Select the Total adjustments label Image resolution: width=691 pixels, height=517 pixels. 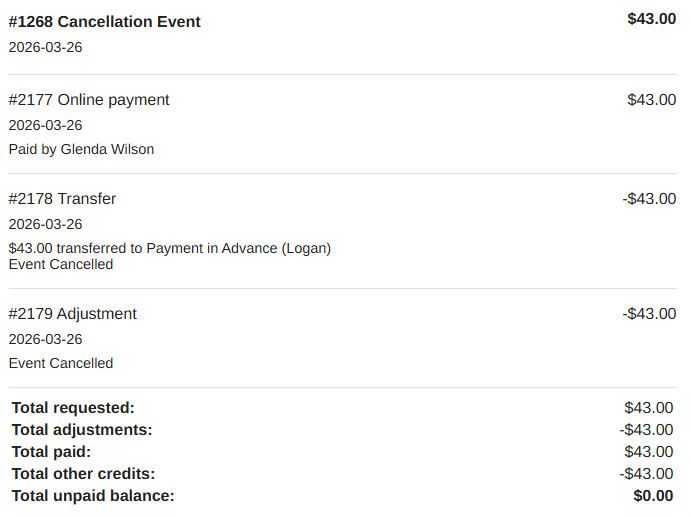click(x=82, y=430)
